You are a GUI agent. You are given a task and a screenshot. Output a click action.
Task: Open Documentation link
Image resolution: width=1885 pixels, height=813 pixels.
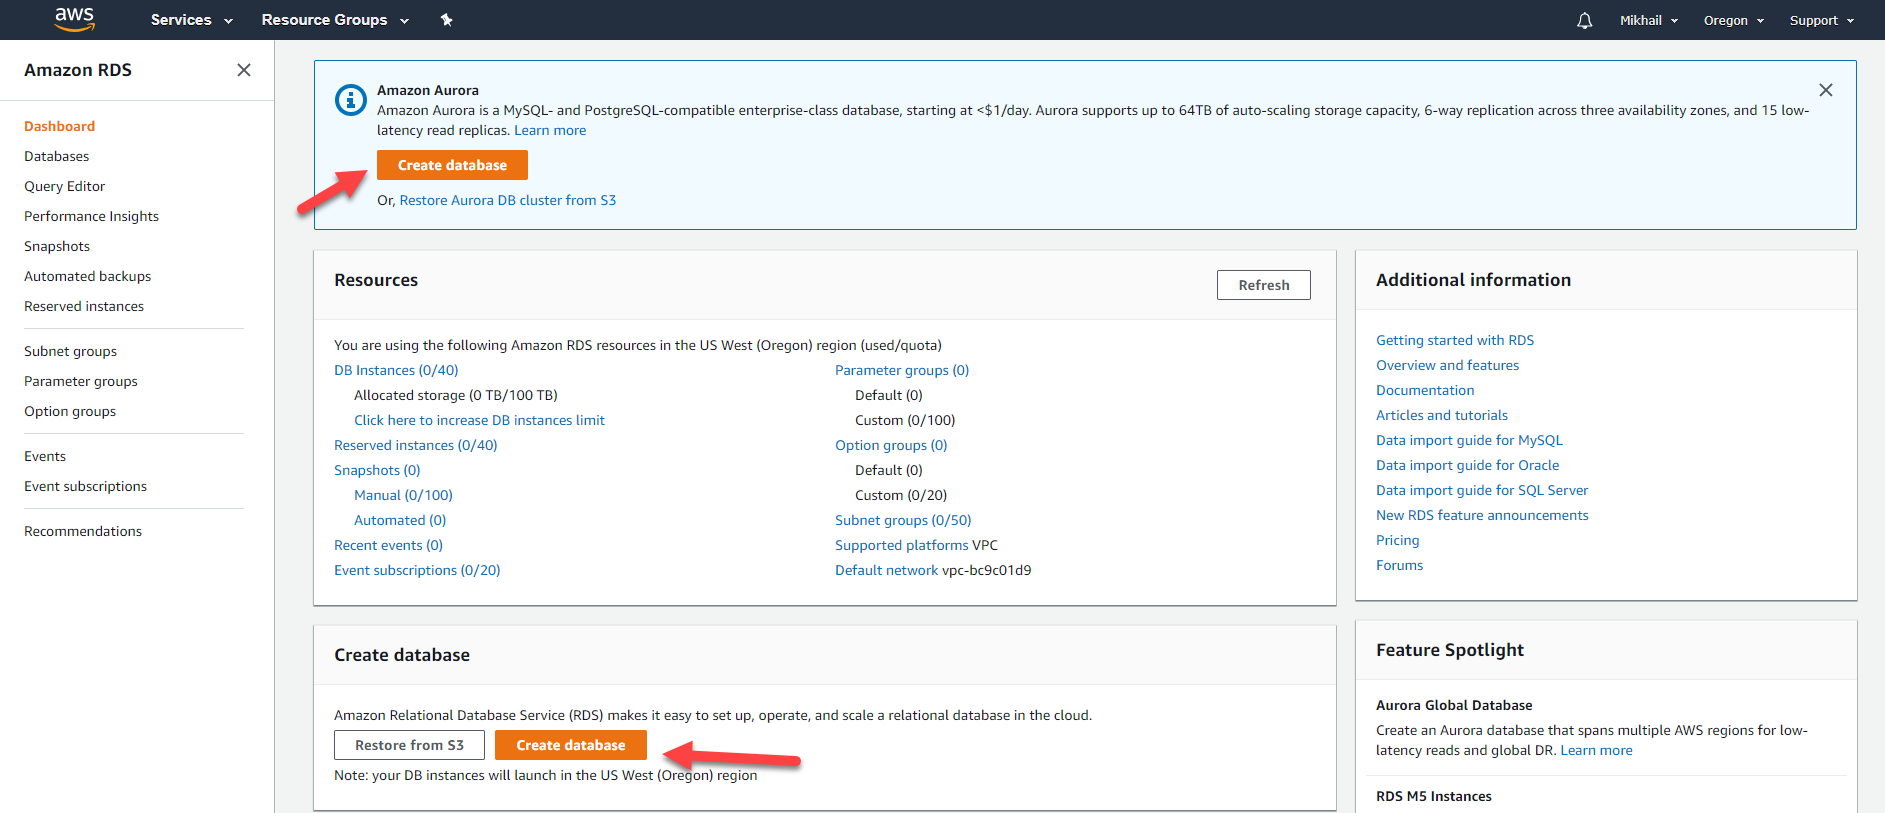(x=1425, y=390)
